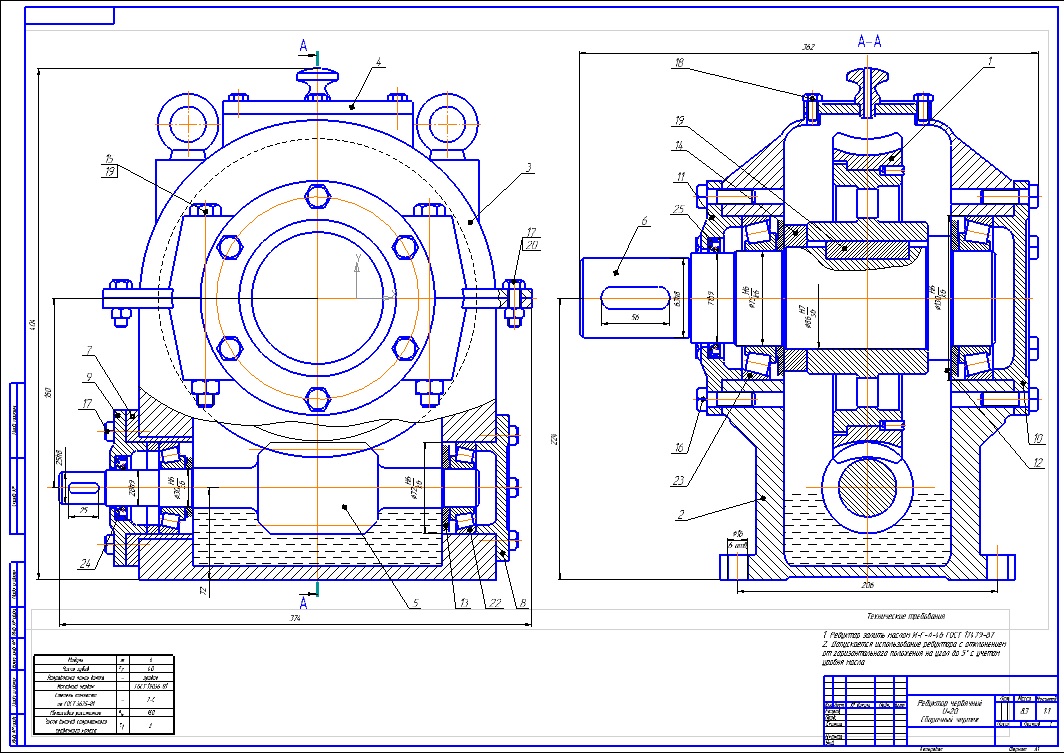The image size is (1064, 754).
Task: Click the 'A-A' section view title
Action: point(869,42)
